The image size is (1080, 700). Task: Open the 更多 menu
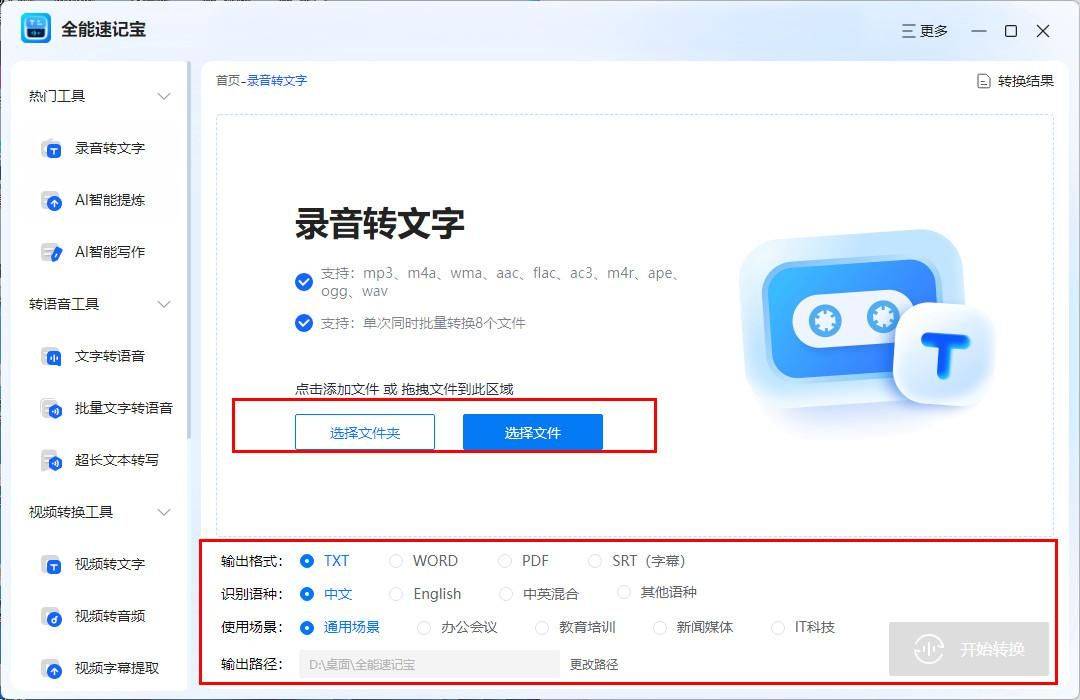tap(925, 31)
